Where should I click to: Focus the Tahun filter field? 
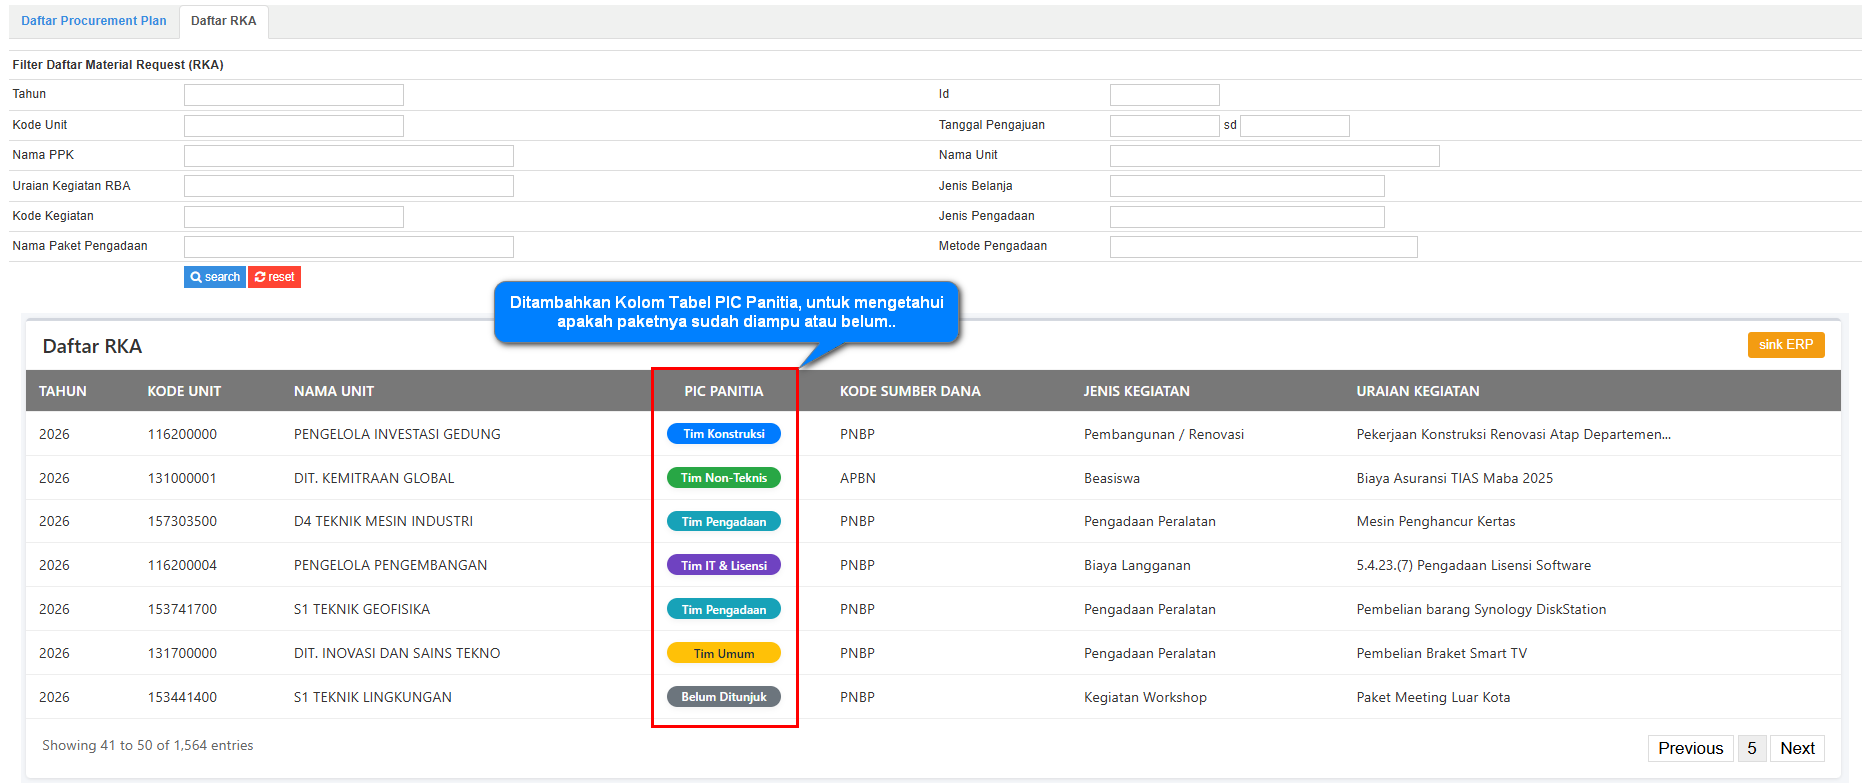coord(293,95)
